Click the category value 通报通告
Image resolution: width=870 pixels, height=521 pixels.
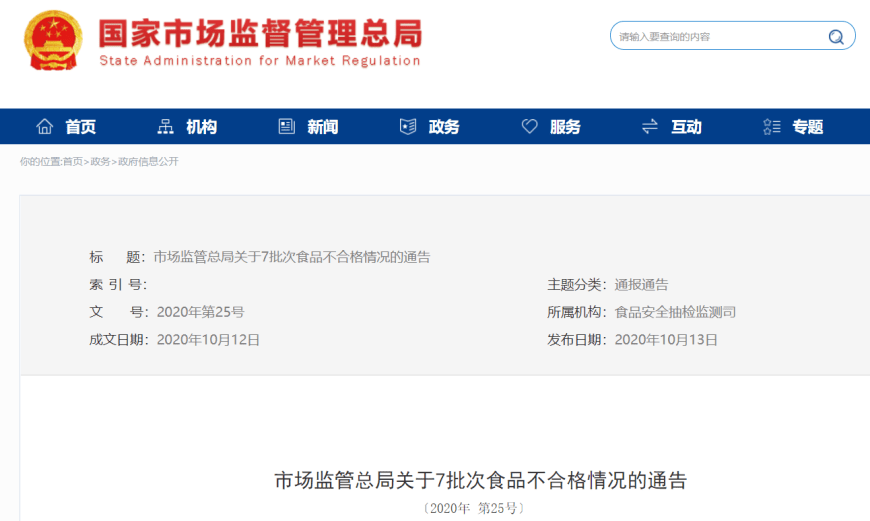tap(641, 285)
